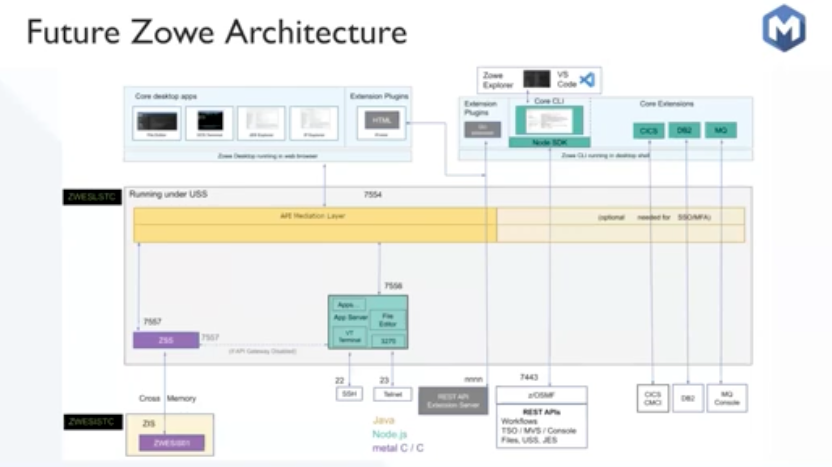Click the ZWESISTC black label
This screenshot has width=832, height=467.
[92, 421]
